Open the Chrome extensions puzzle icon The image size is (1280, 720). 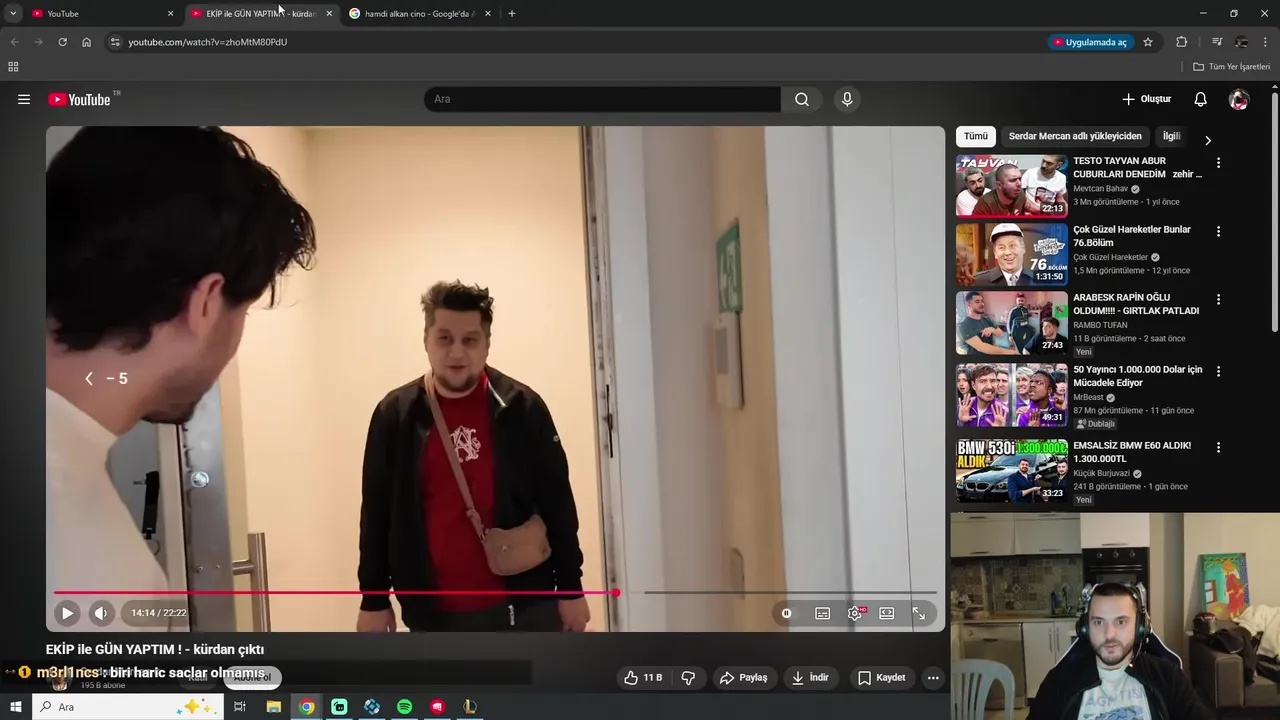click(x=1182, y=42)
